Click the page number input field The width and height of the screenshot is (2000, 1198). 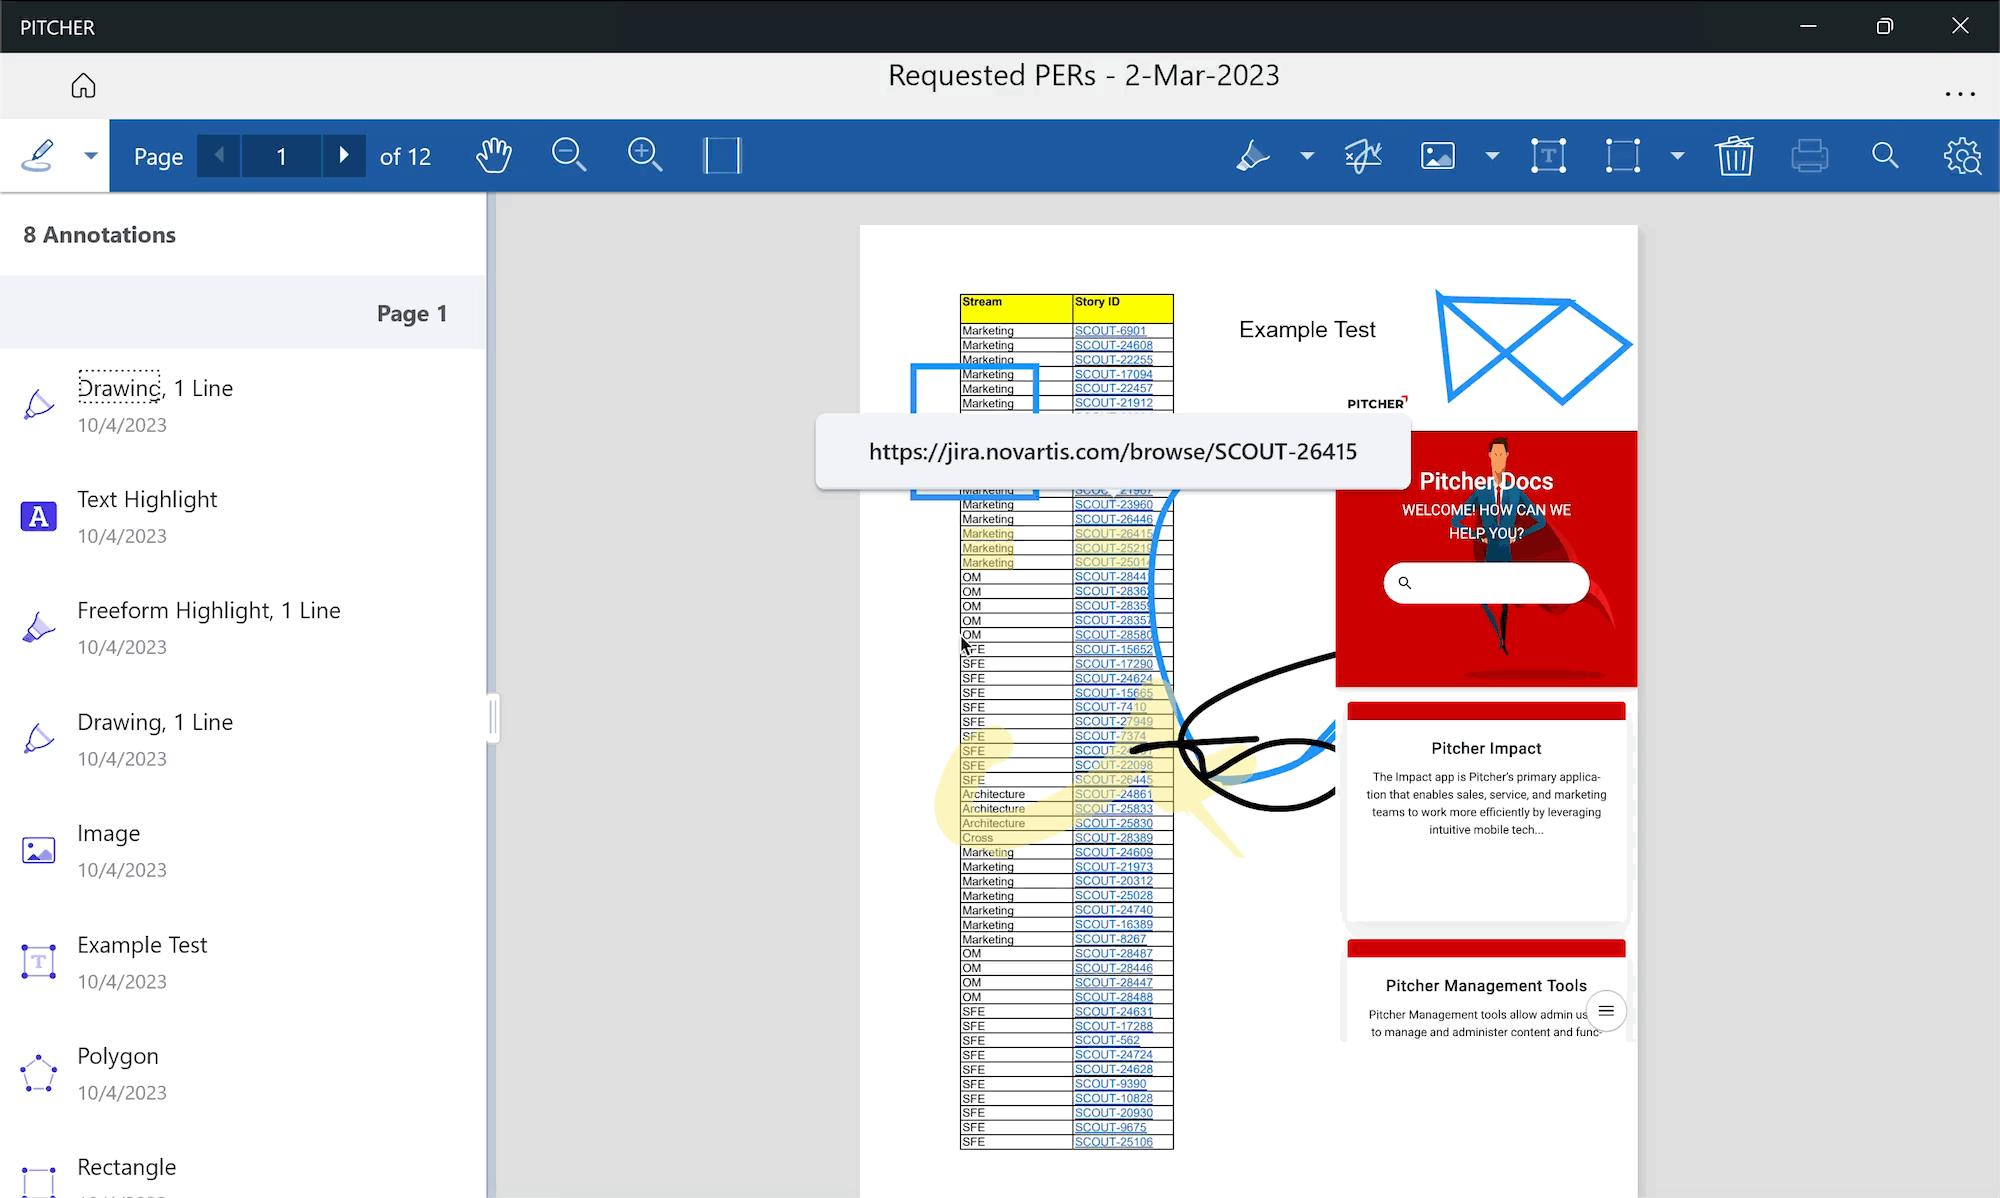click(x=281, y=156)
